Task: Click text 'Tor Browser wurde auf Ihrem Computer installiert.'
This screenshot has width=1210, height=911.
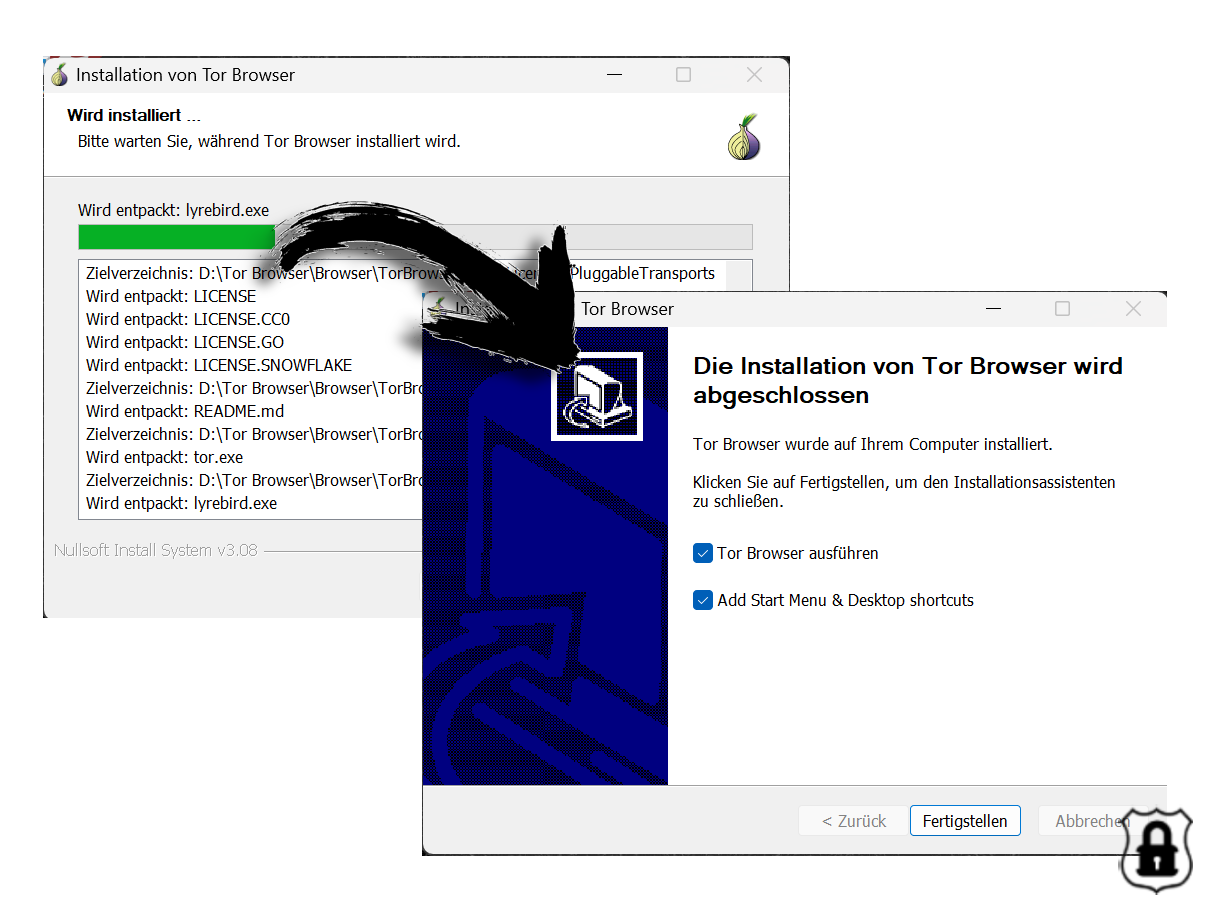Action: point(873,443)
